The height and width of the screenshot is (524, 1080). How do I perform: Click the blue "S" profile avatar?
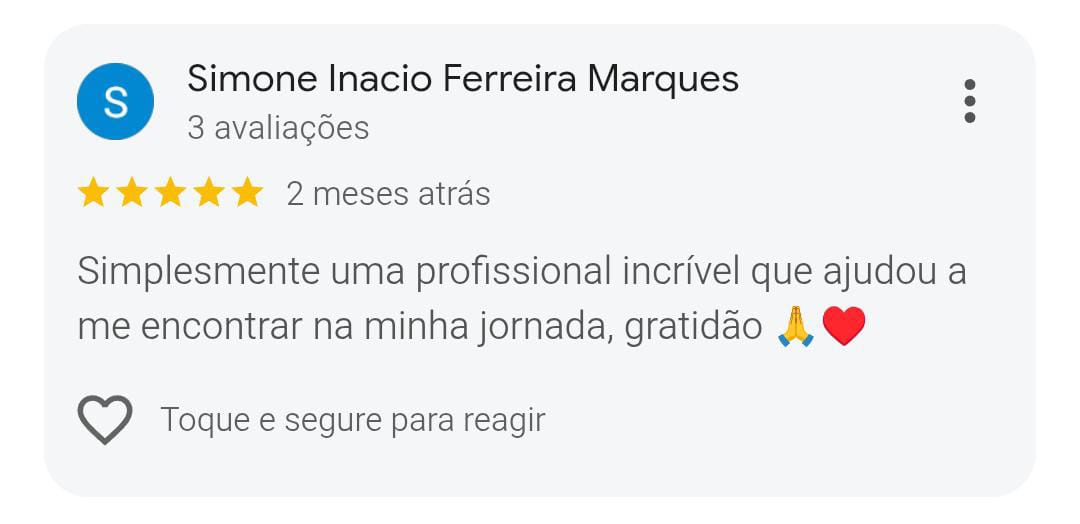[115, 101]
